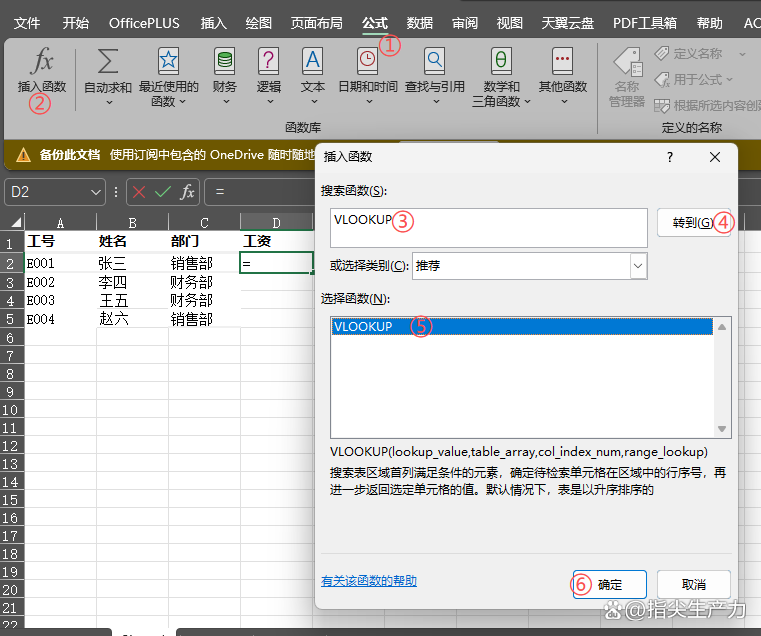Viewport: 761px width, 636px height.
Task: Expand the Name Box dropdown
Action: (x=96, y=193)
